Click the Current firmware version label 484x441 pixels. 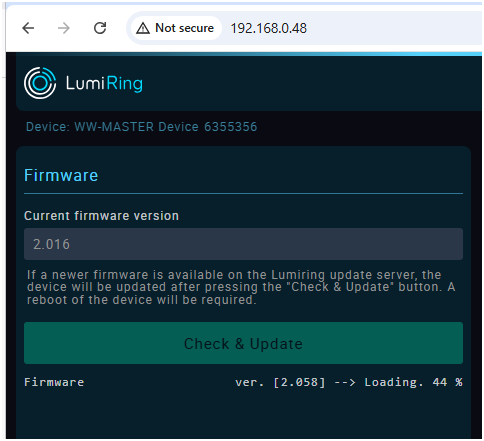click(101, 216)
